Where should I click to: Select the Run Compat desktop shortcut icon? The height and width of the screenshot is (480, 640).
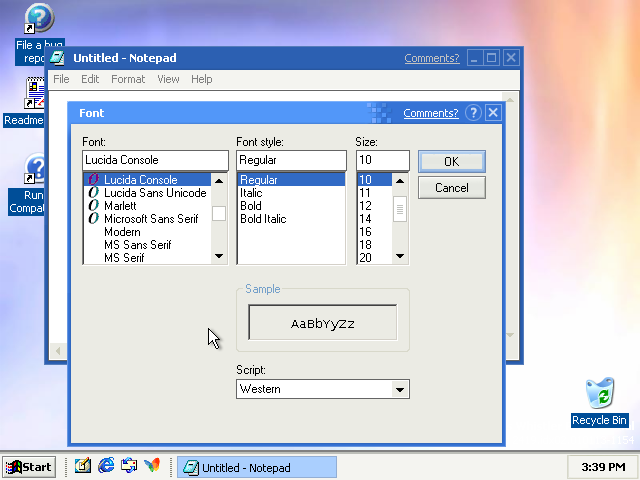click(x=35, y=168)
